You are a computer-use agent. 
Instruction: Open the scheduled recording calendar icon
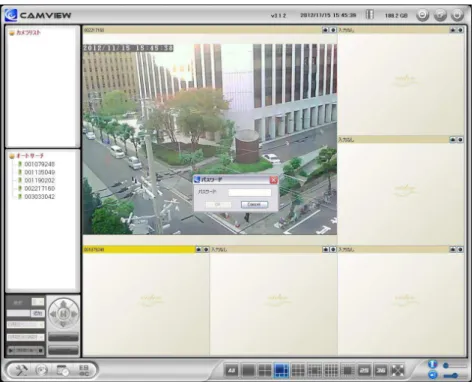coord(62,370)
